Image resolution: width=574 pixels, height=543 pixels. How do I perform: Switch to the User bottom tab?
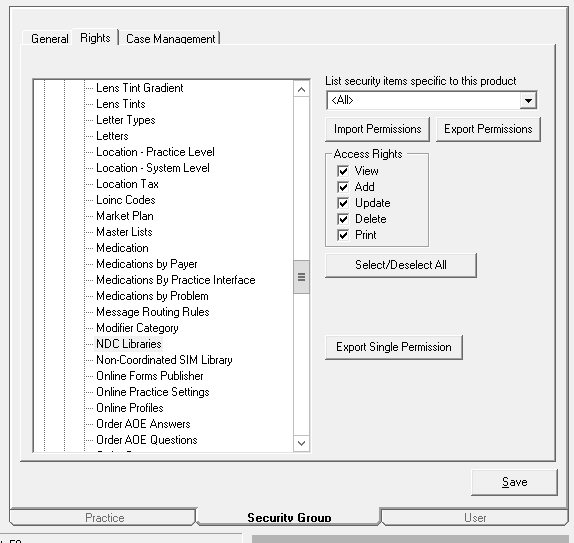(x=475, y=517)
